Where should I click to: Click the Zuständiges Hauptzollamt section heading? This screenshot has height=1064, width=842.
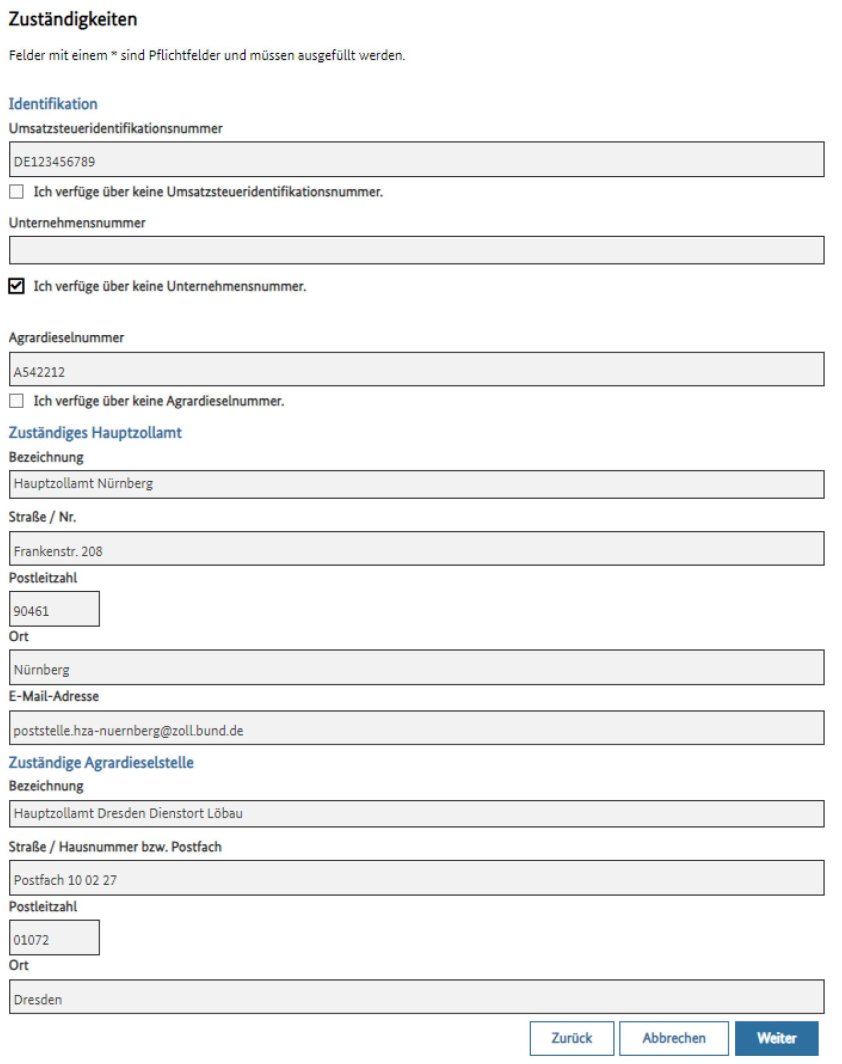[95, 433]
